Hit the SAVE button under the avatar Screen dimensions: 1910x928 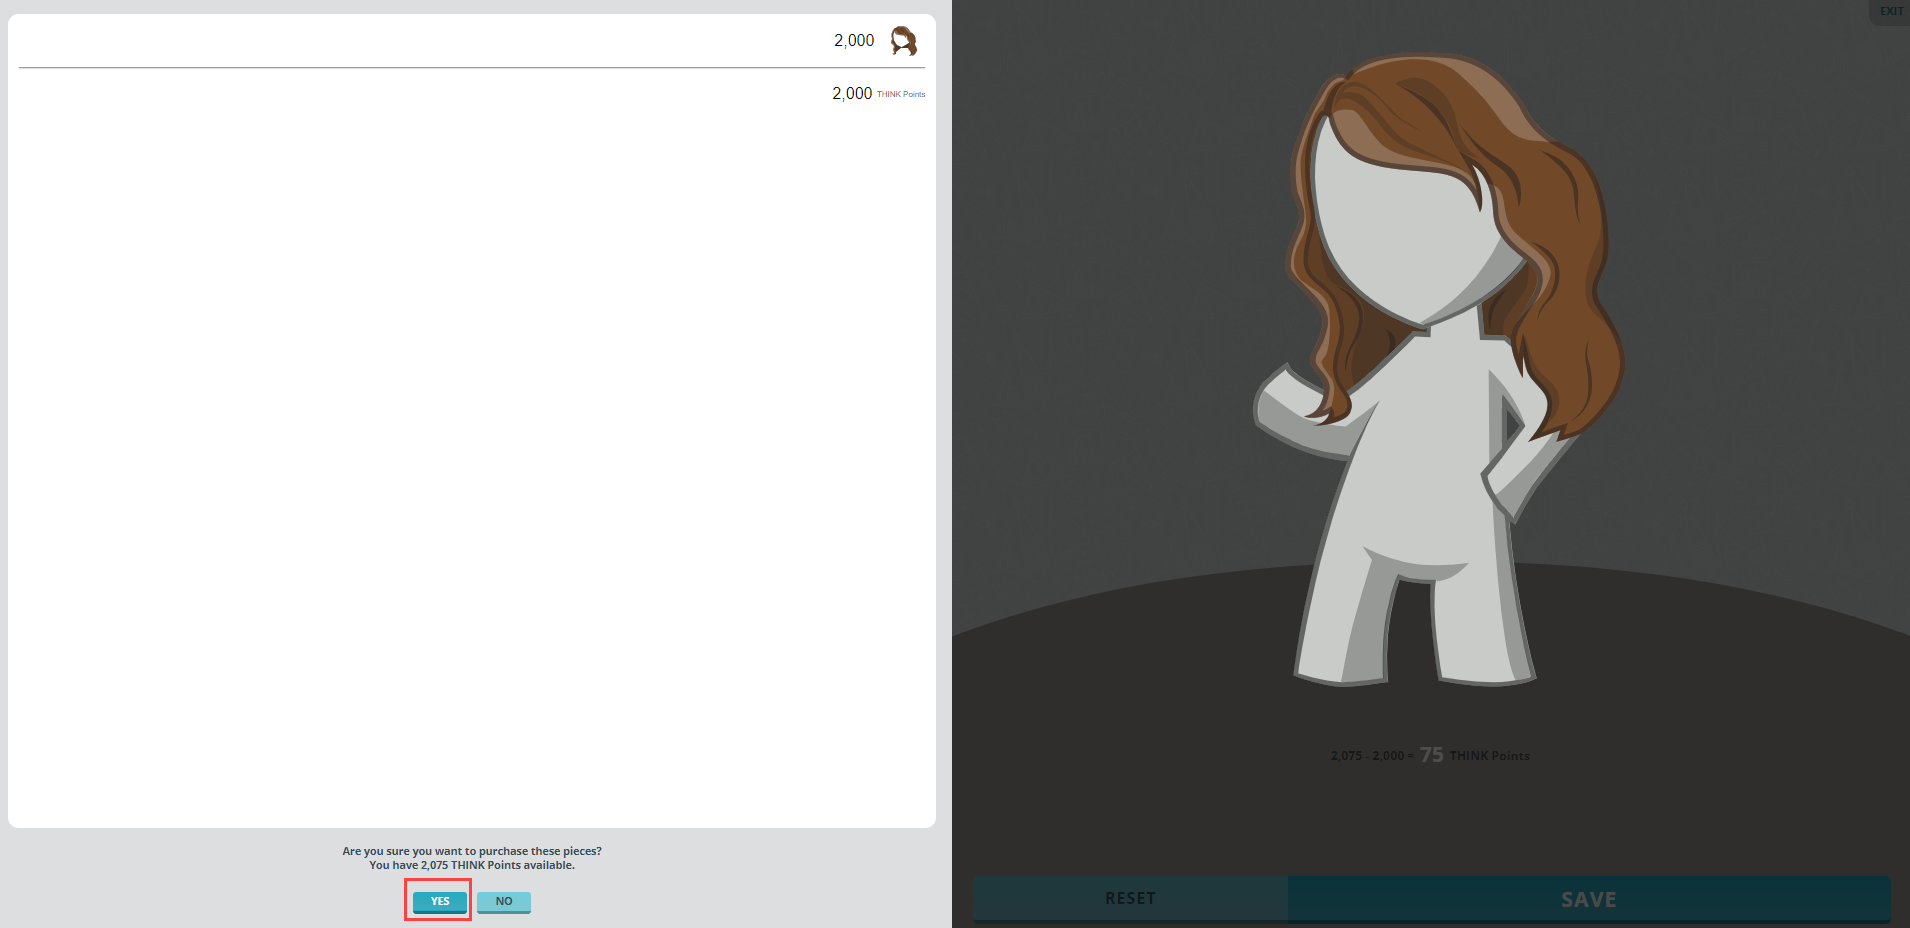pos(1588,899)
